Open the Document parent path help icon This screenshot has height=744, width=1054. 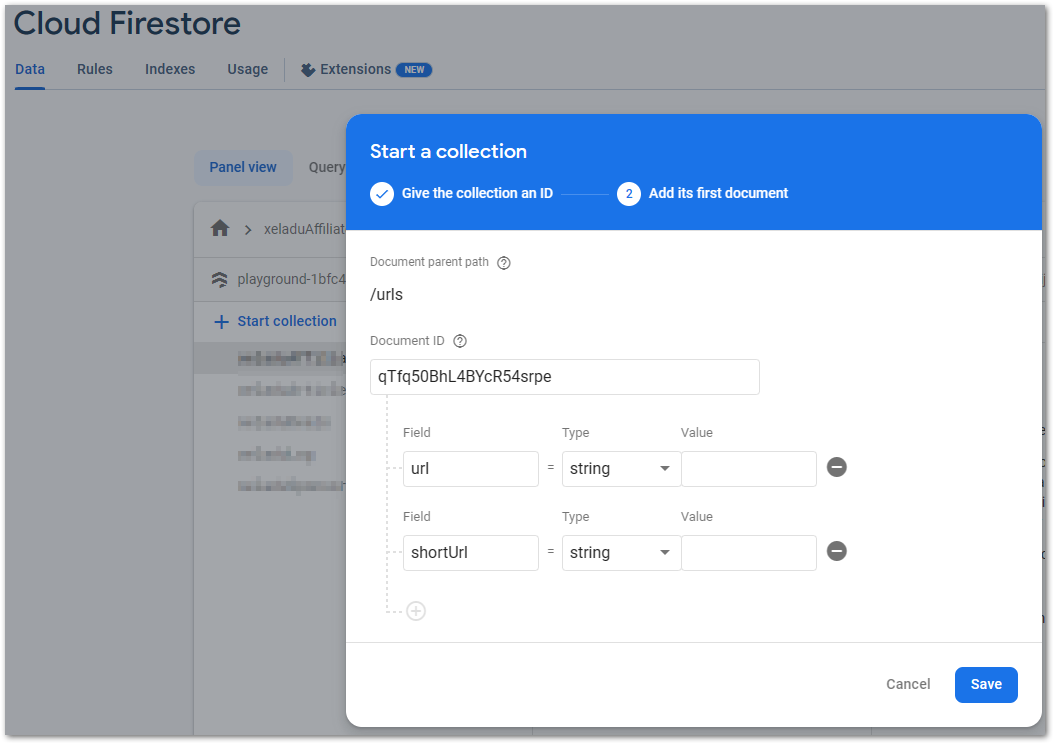[503, 262]
